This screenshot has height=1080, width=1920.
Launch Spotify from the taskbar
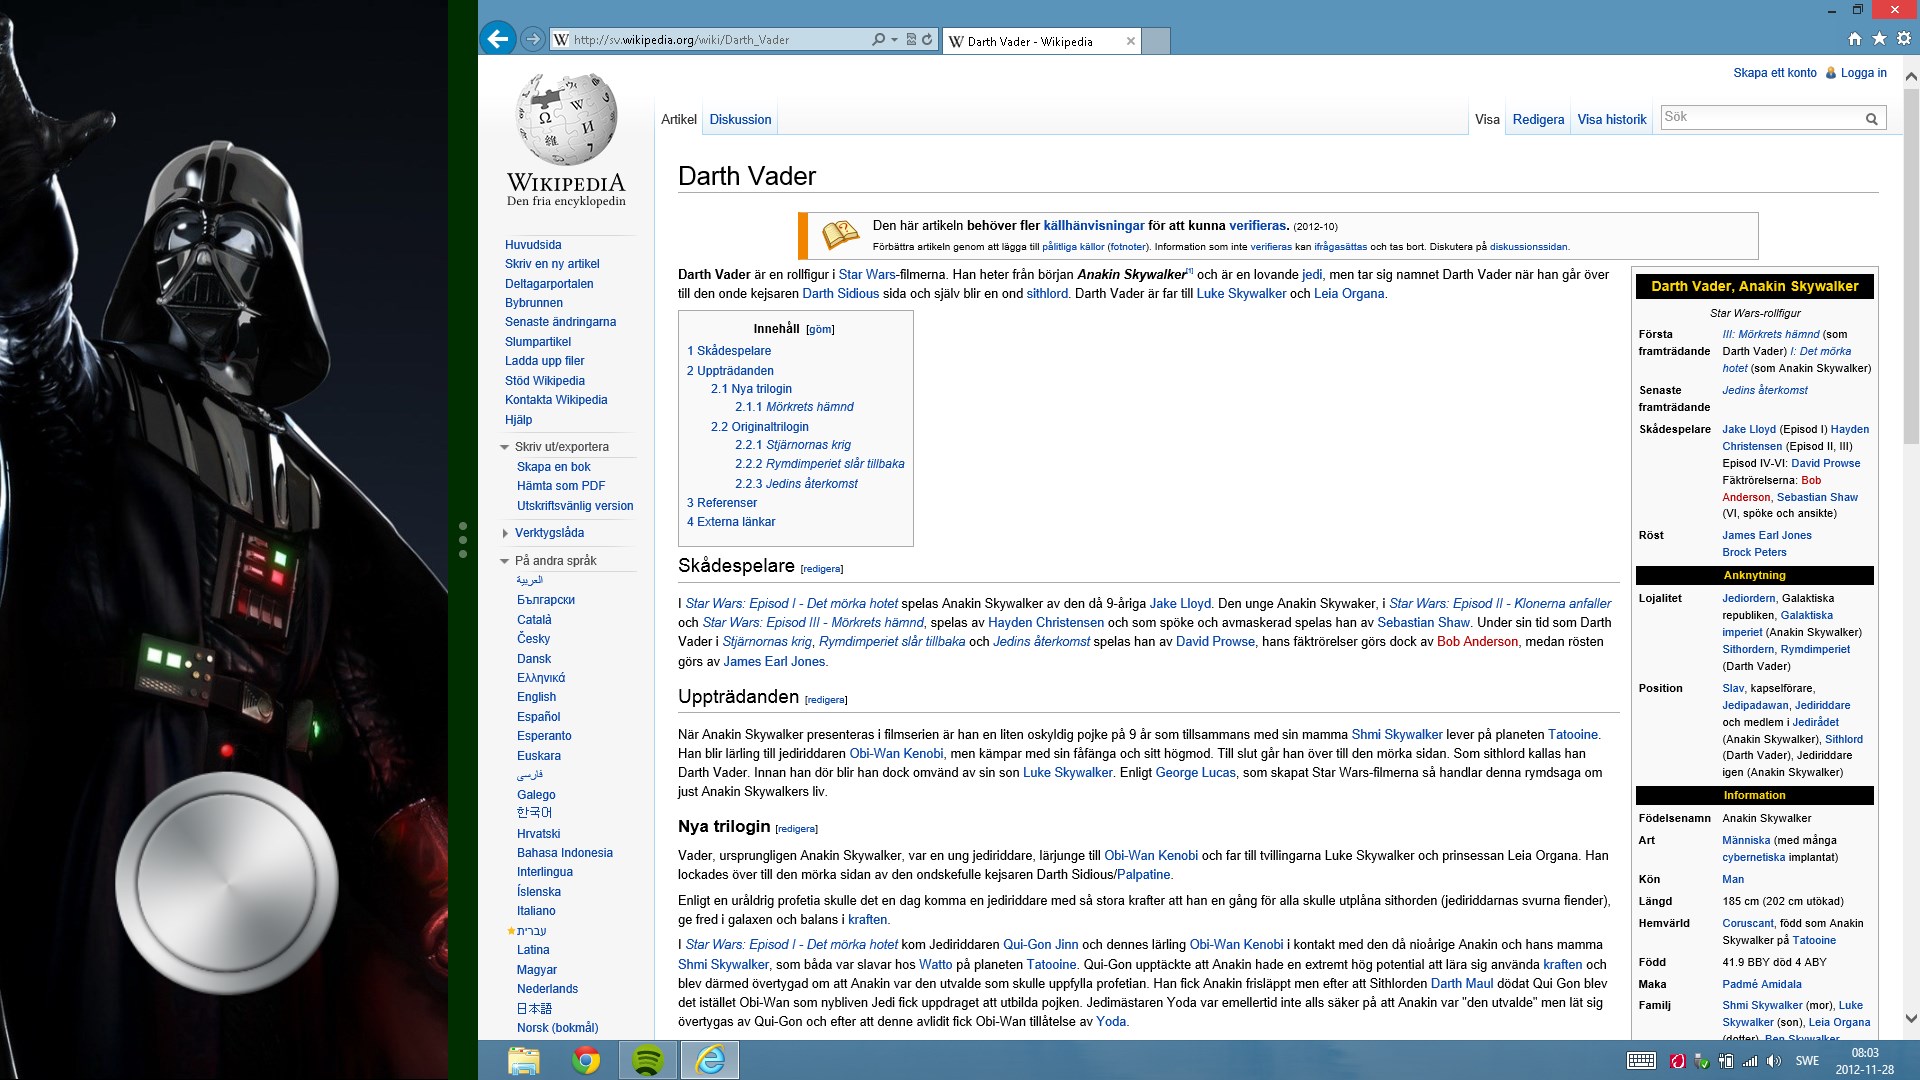(x=648, y=1060)
